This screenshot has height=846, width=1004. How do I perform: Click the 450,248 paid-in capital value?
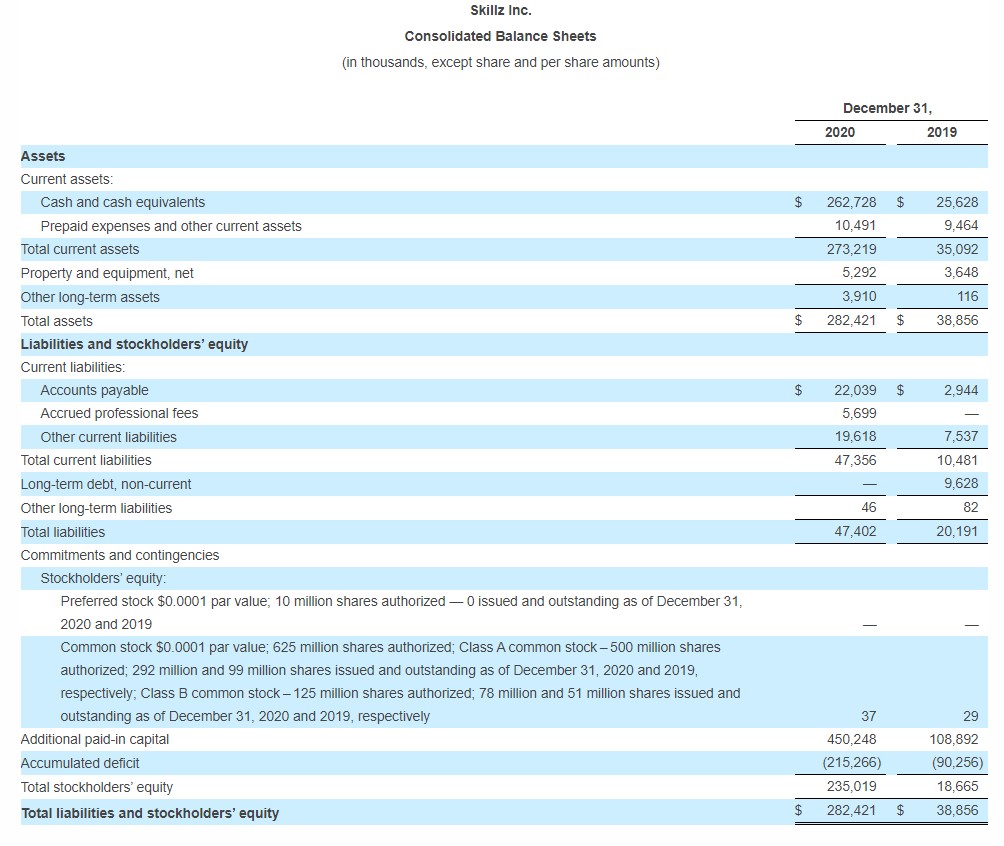(x=851, y=740)
